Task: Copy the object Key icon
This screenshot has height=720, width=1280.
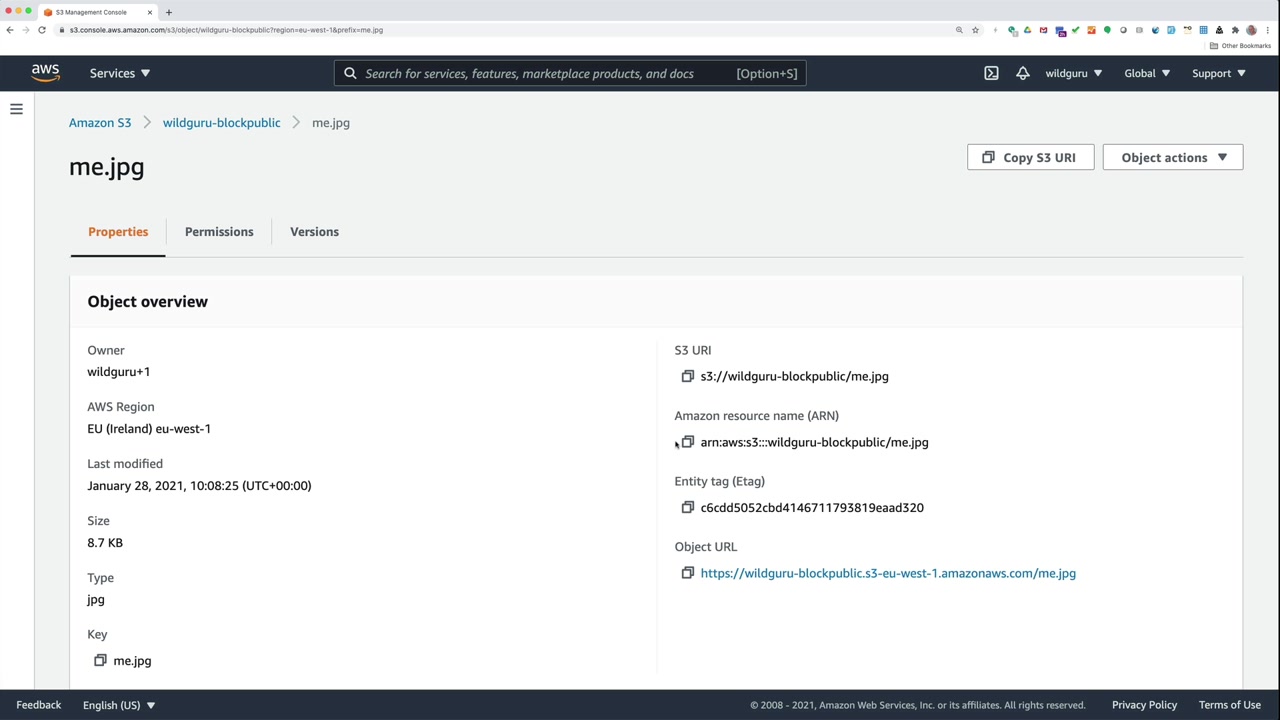Action: click(100, 660)
